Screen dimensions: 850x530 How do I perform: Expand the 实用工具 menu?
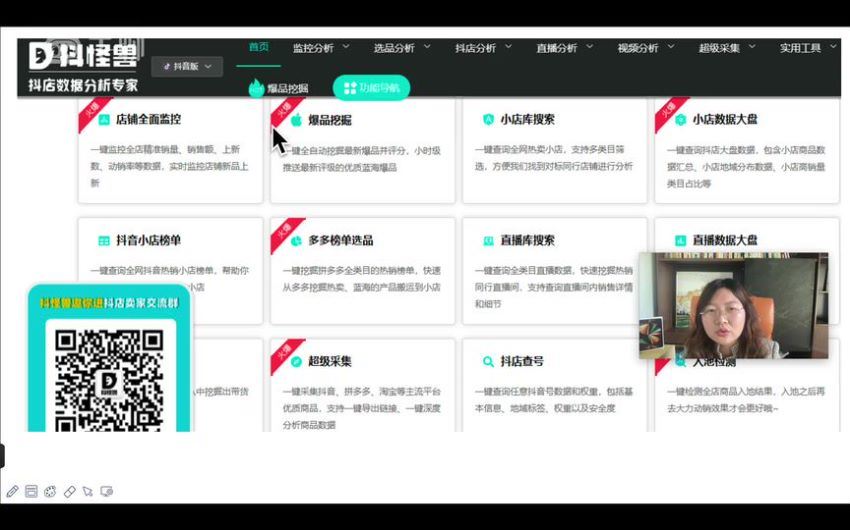click(808, 48)
